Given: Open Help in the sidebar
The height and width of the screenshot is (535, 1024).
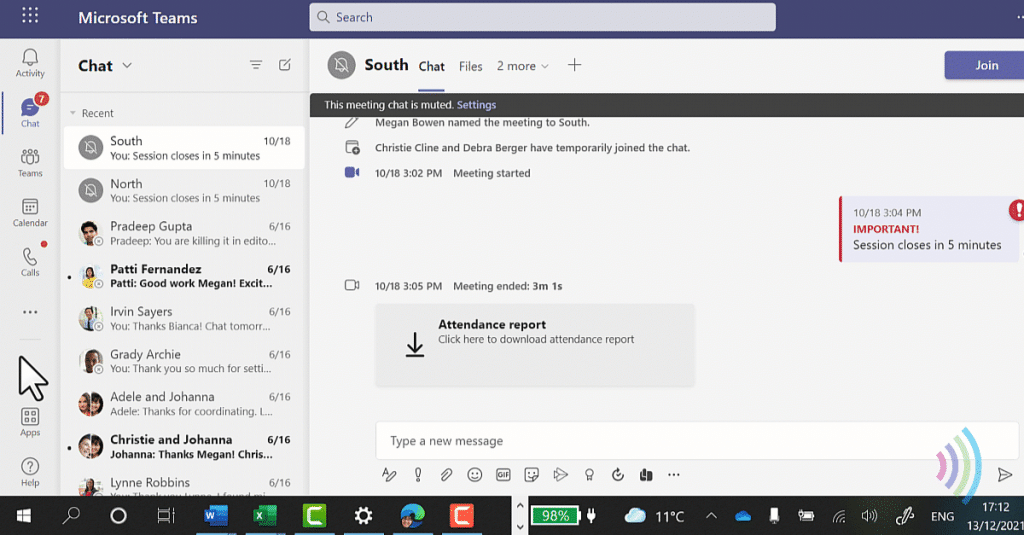Looking at the screenshot, I should [30, 472].
